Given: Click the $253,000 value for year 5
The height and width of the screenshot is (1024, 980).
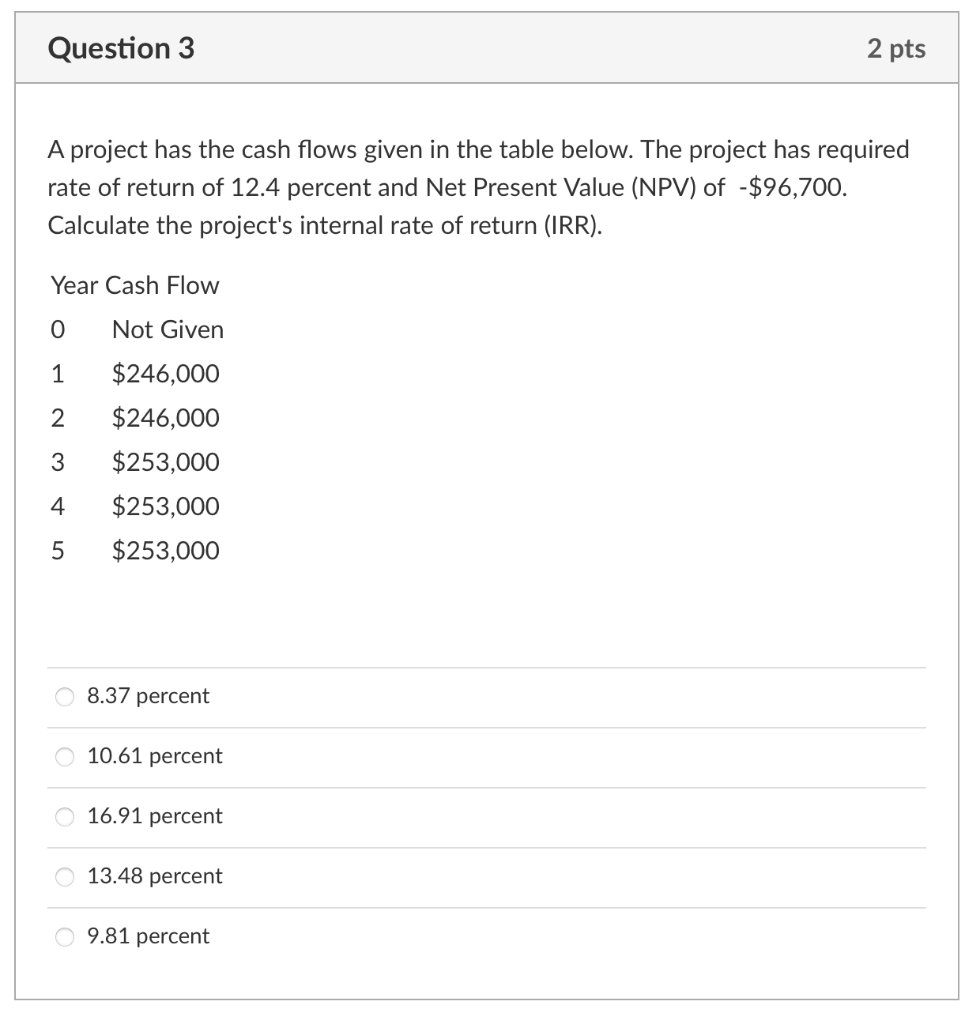Looking at the screenshot, I should pos(165,549).
